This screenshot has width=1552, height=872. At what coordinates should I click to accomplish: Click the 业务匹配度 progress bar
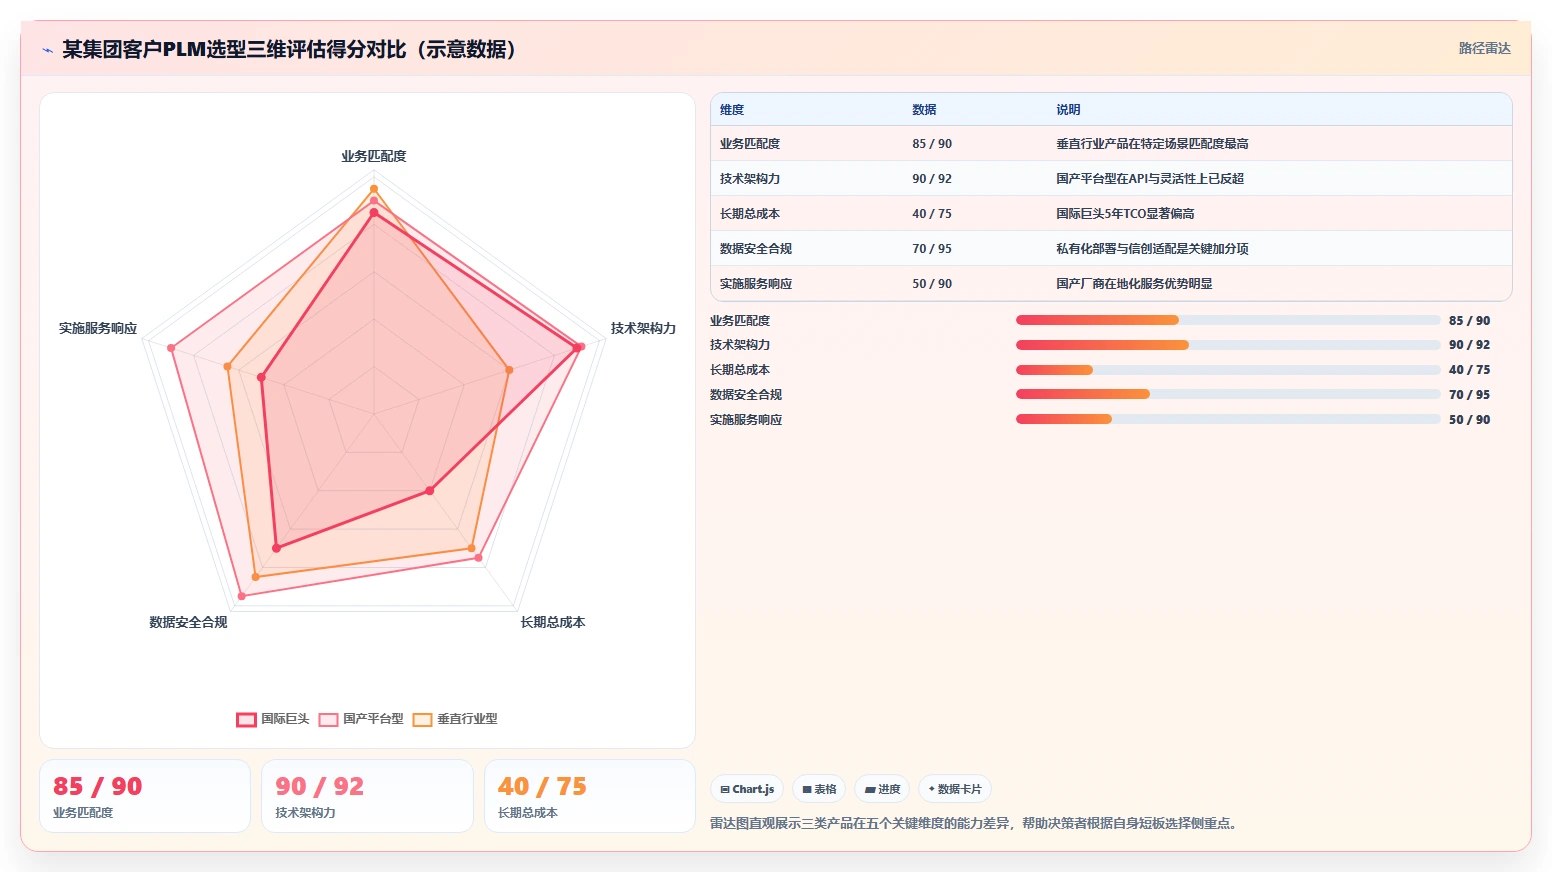coord(1228,320)
